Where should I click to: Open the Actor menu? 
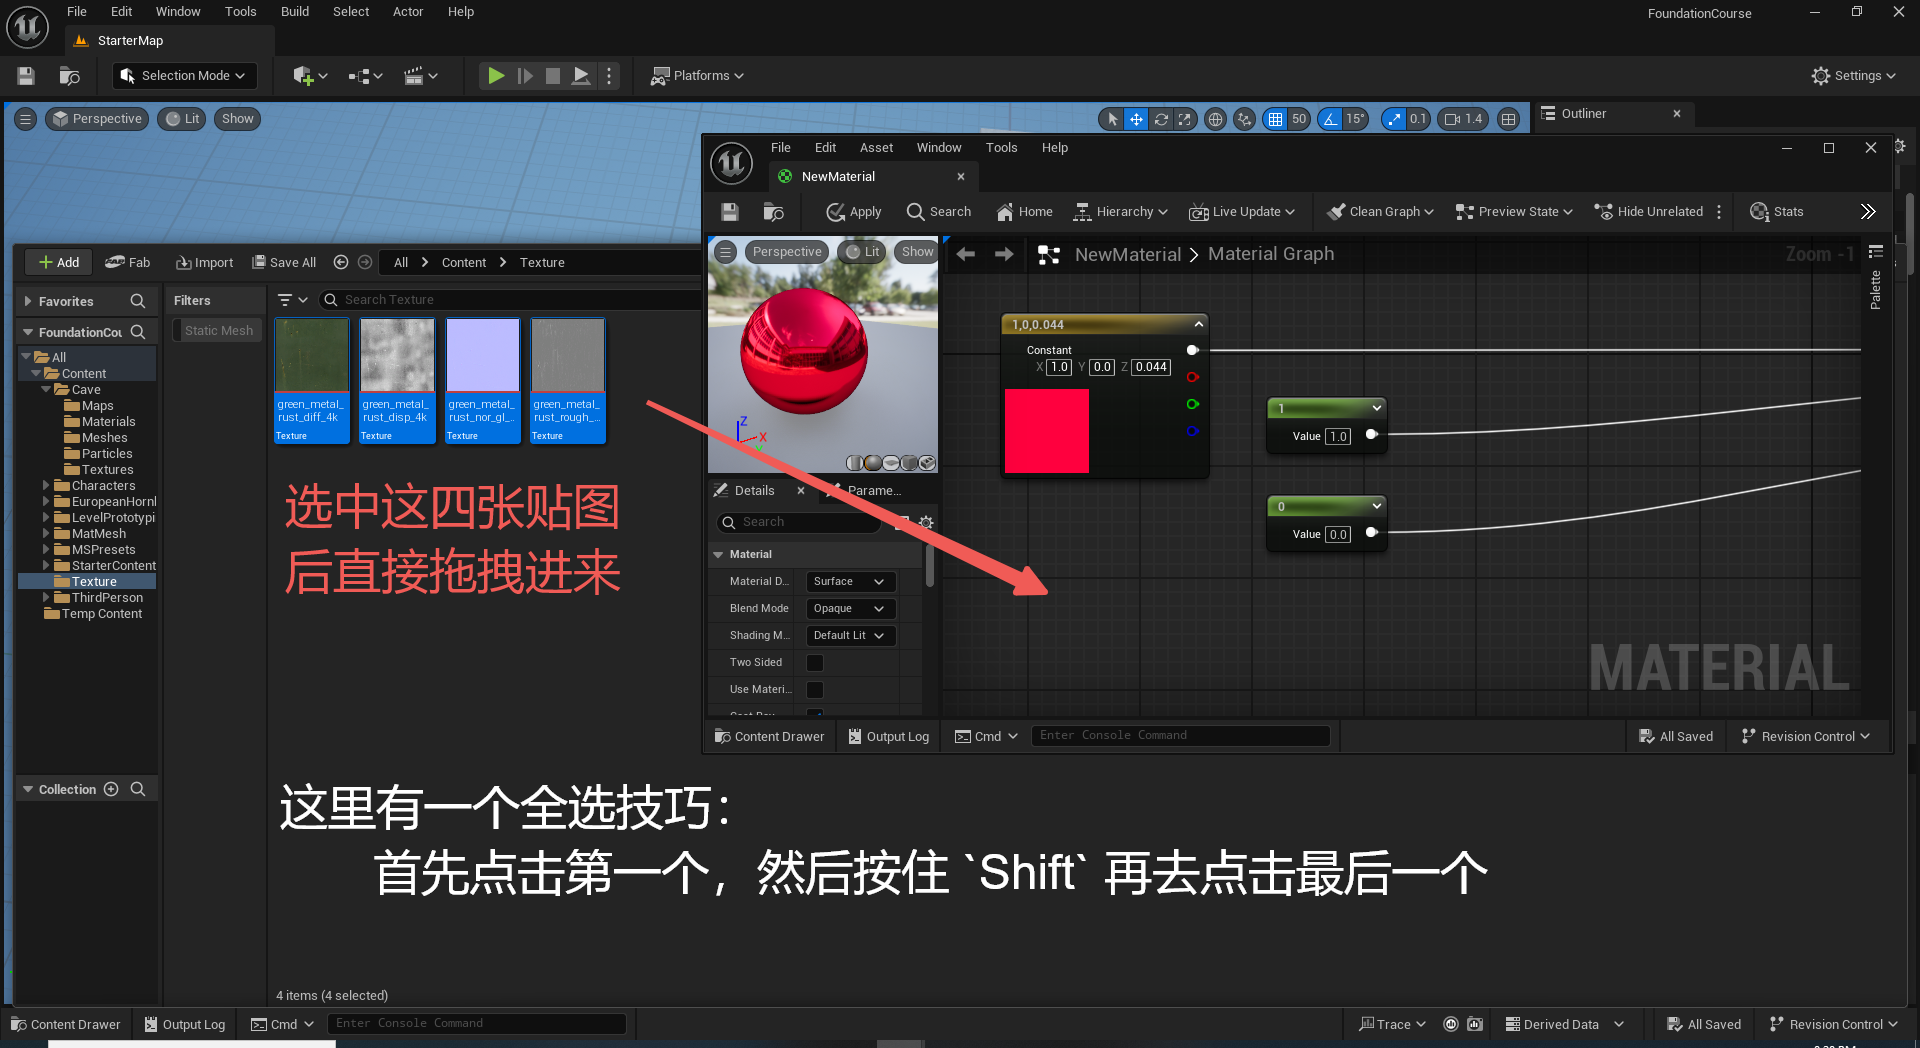coord(408,12)
